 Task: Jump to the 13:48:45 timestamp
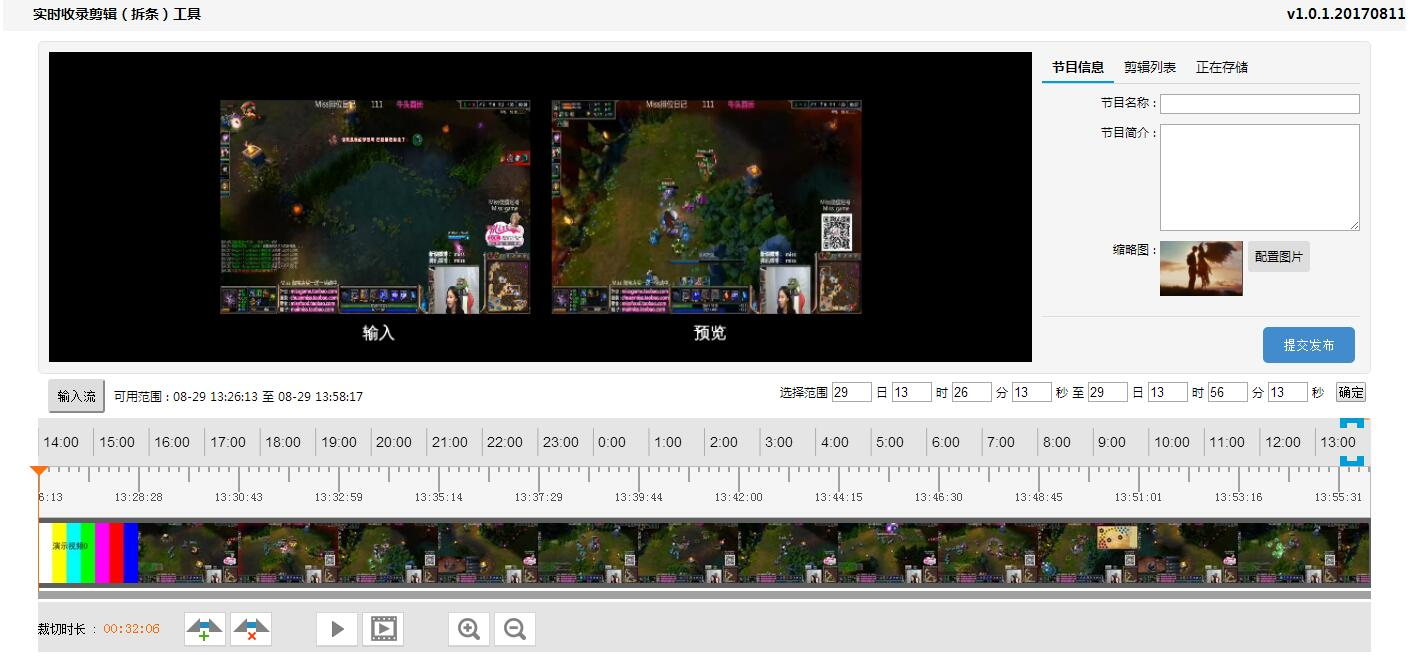point(1038,497)
